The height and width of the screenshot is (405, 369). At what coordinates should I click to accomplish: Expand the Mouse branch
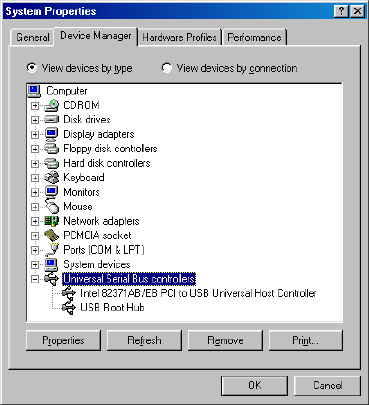35,207
